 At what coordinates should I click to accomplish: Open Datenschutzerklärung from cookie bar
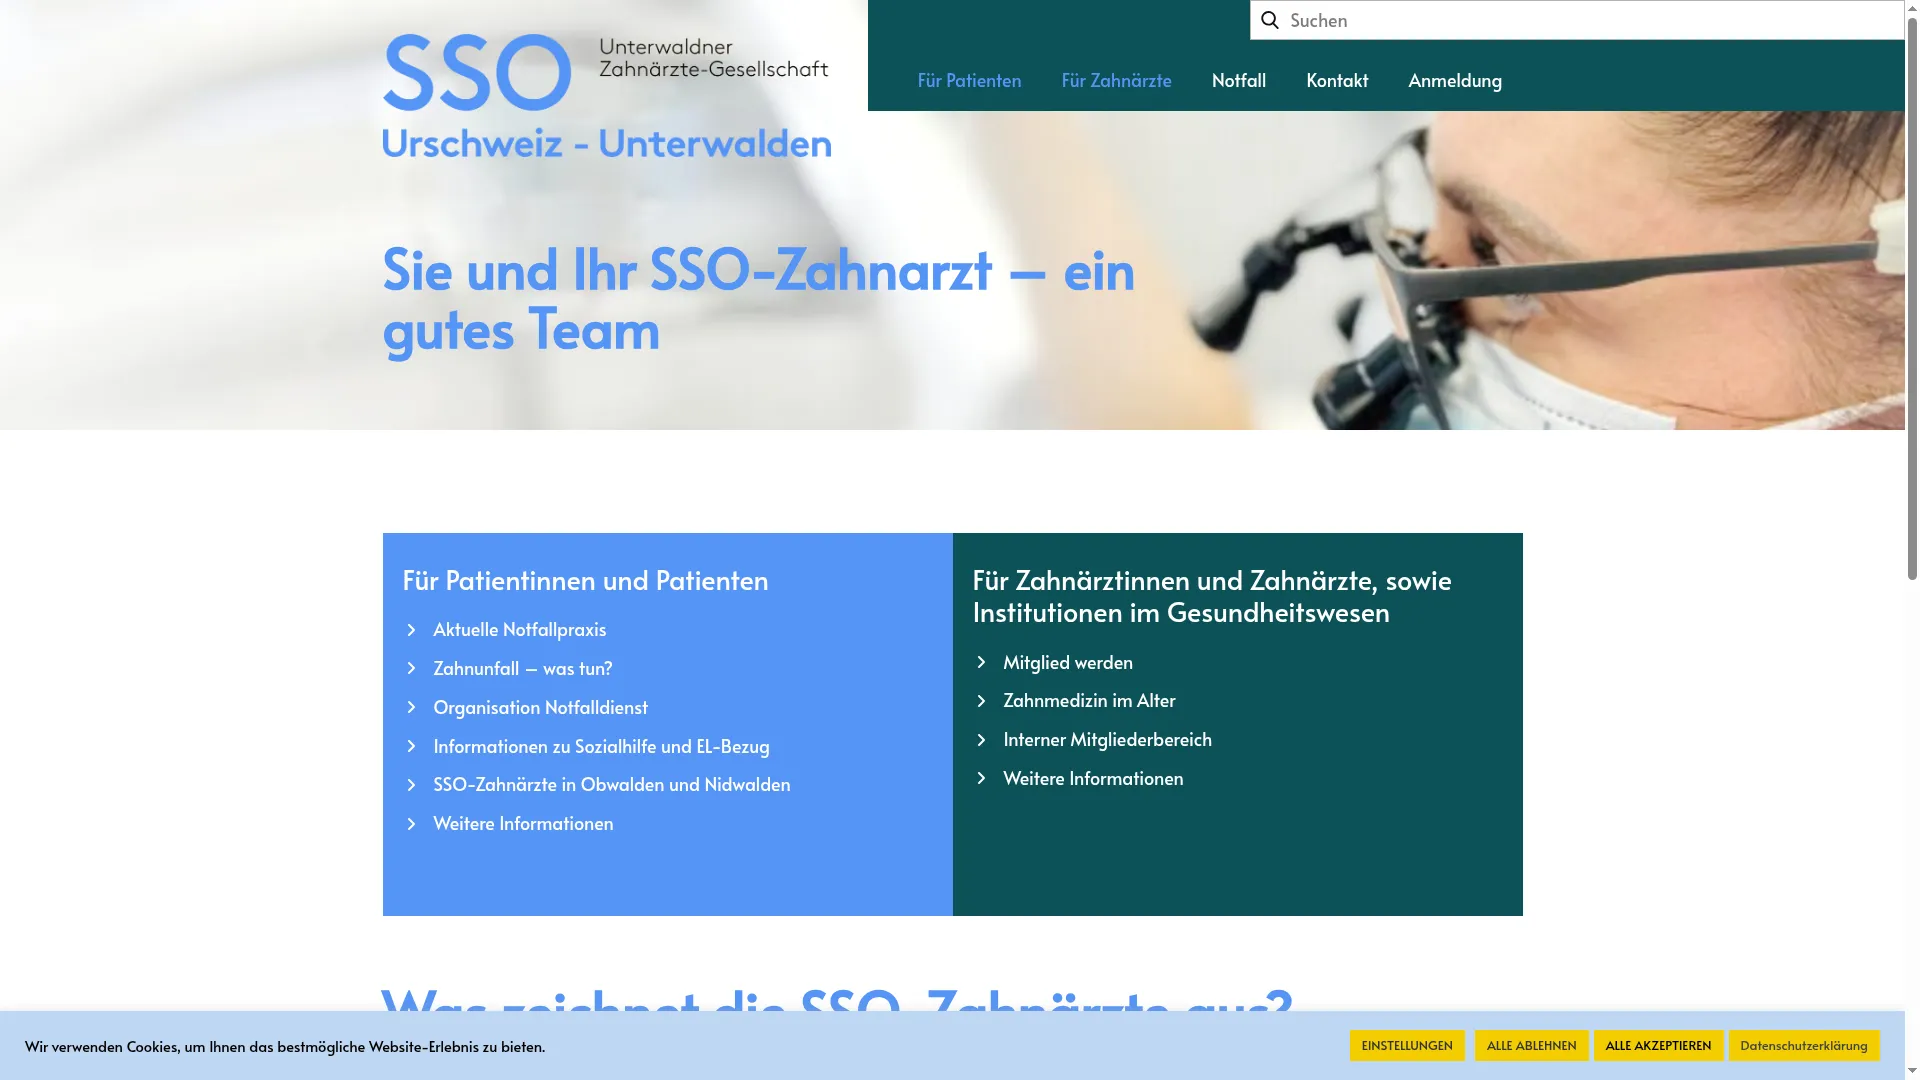coord(1804,1046)
